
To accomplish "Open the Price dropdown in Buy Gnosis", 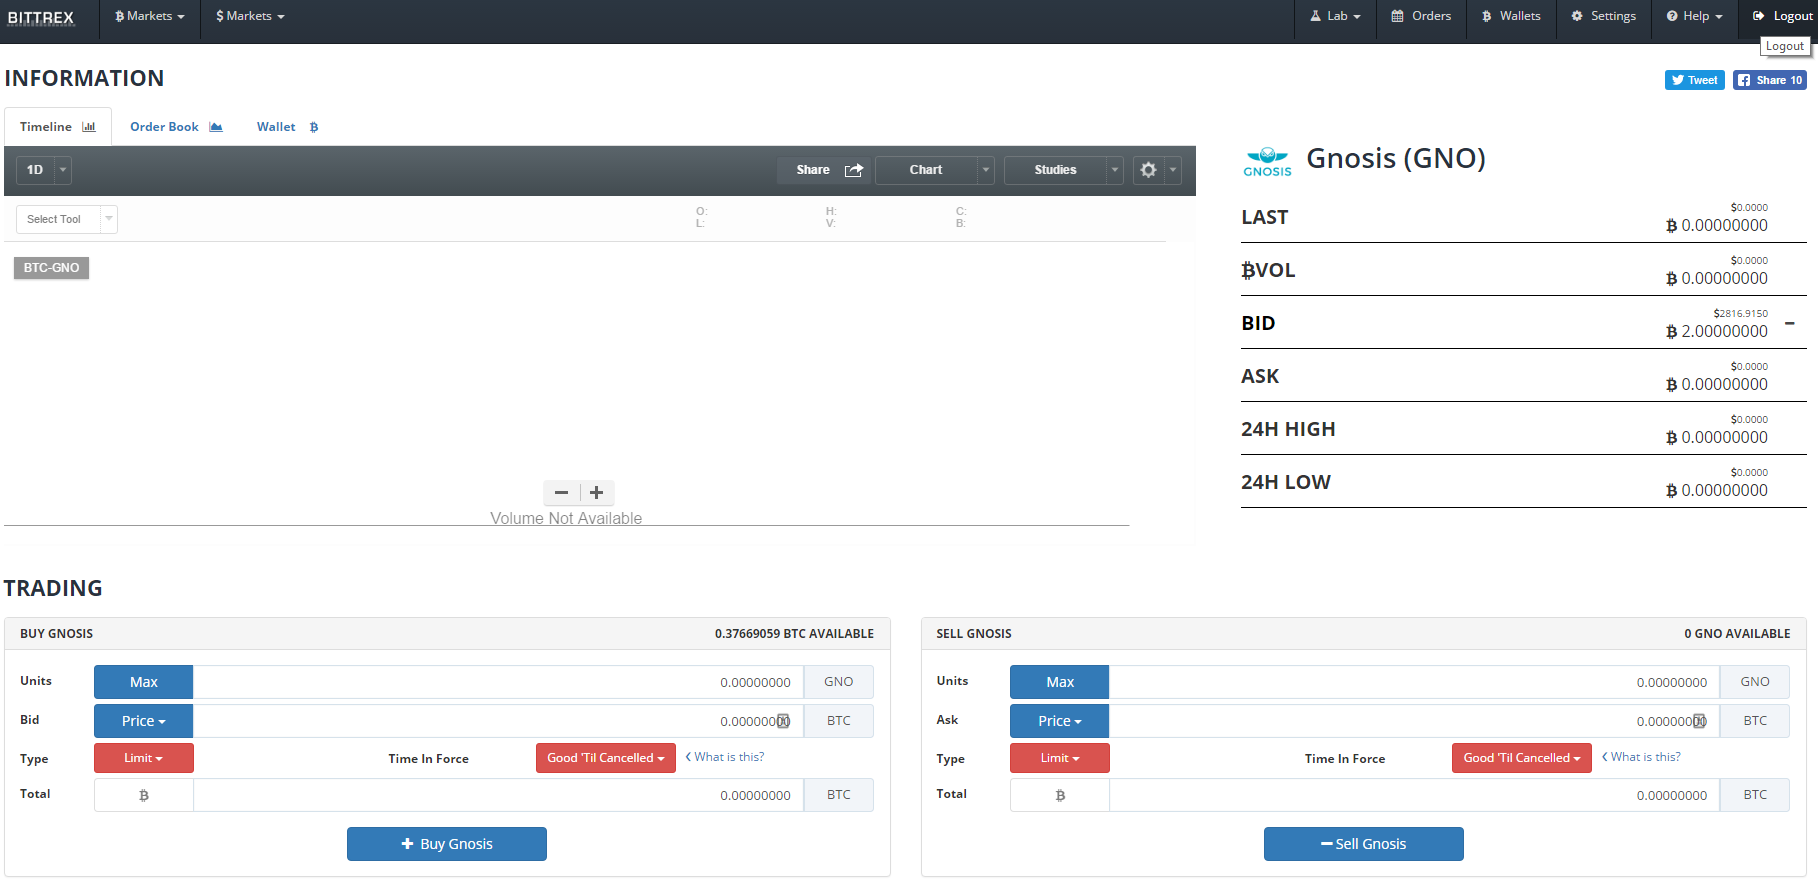I will pos(144,721).
